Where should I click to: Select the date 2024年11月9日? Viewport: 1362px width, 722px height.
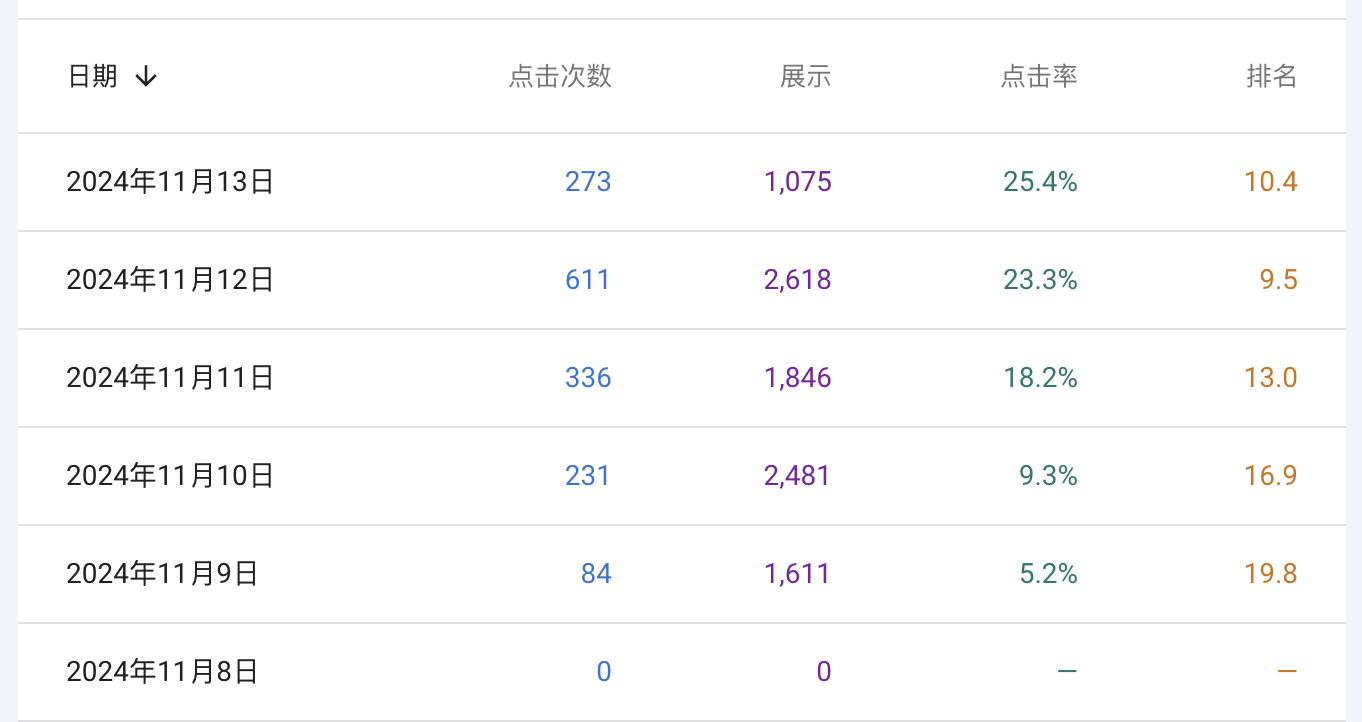tap(162, 574)
